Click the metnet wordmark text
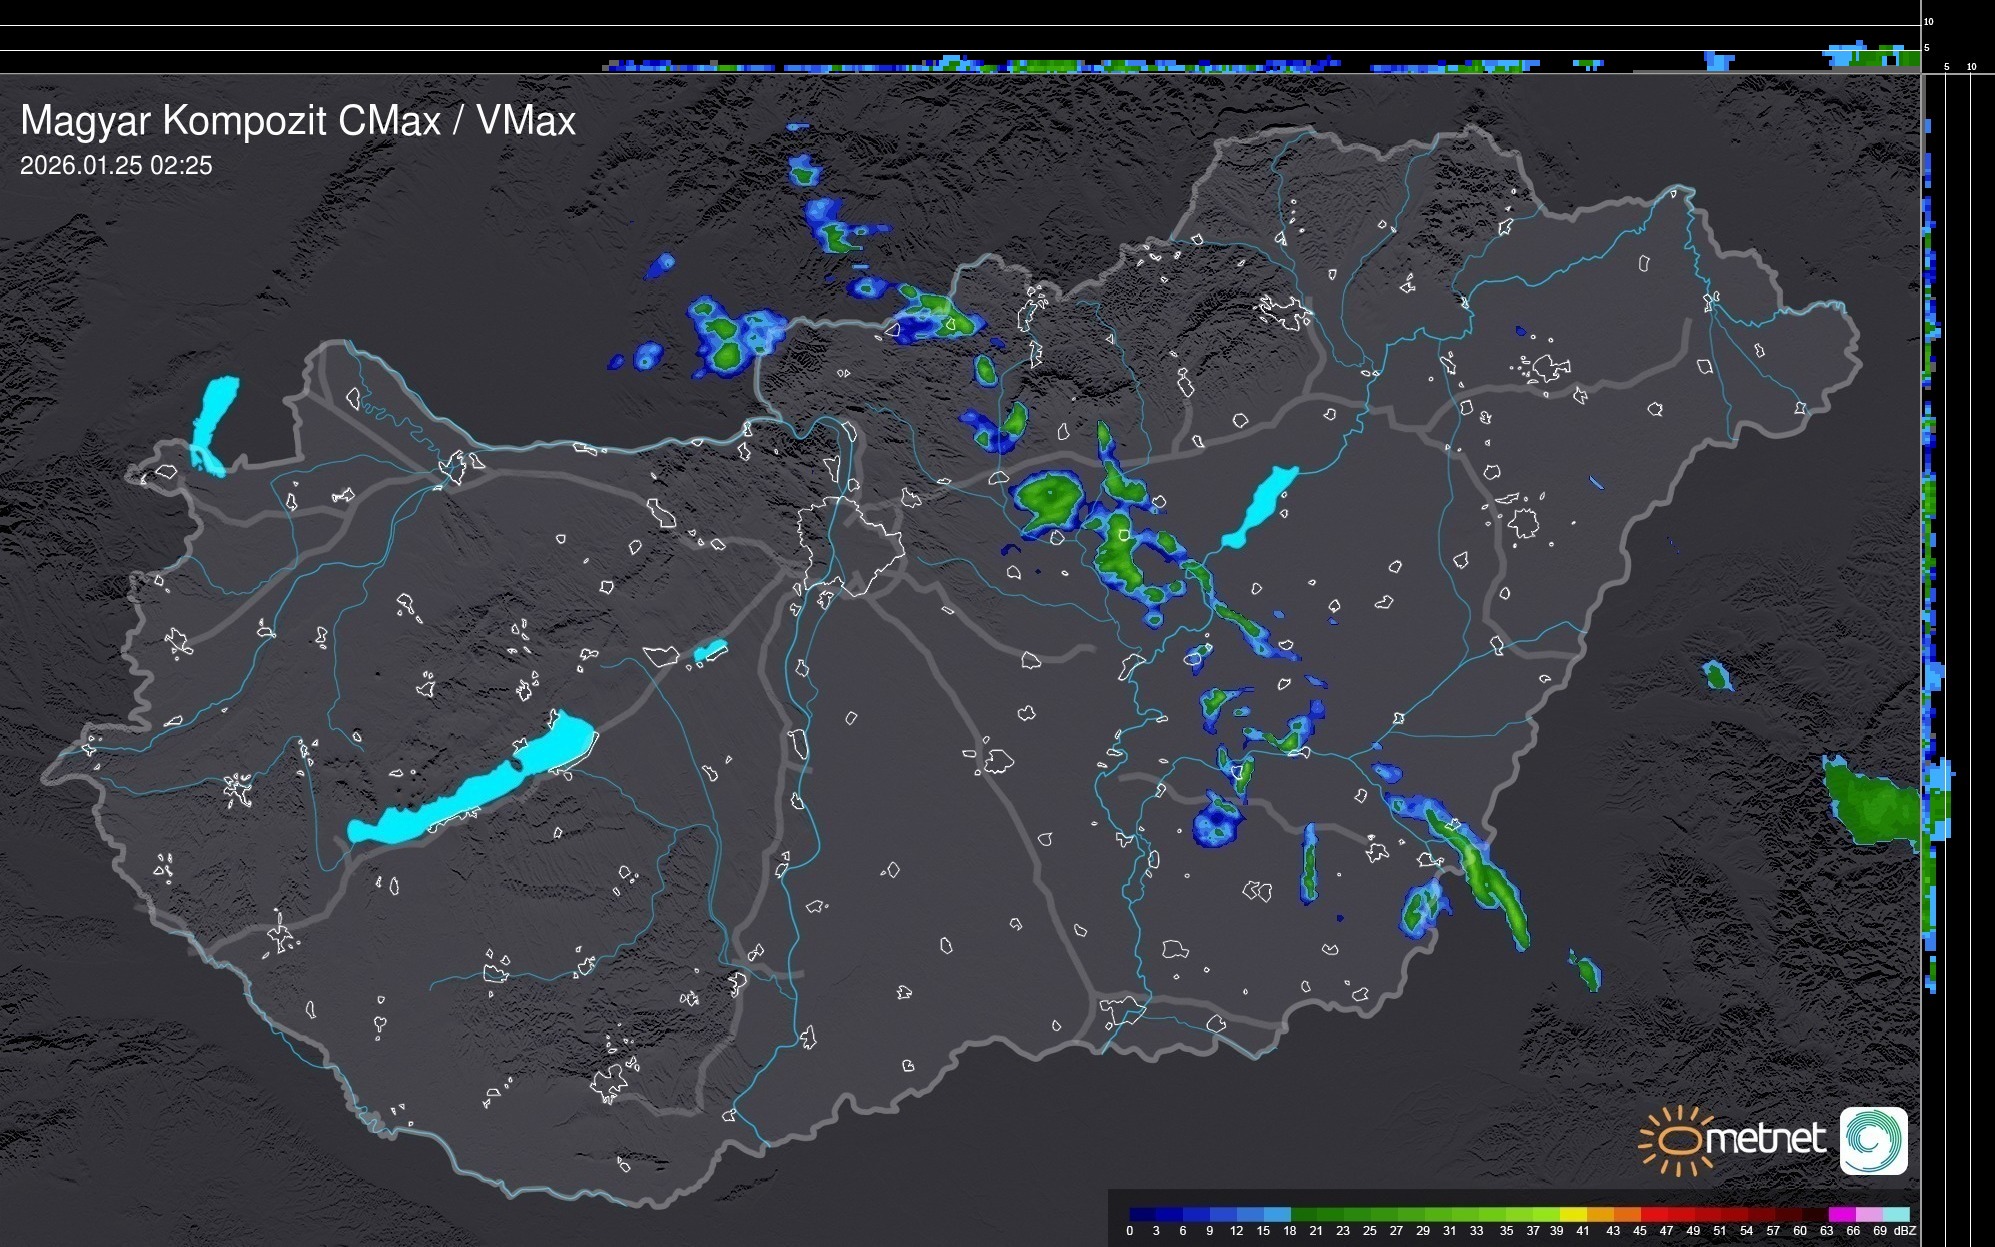This screenshot has height=1247, width=1995. (x=1766, y=1139)
